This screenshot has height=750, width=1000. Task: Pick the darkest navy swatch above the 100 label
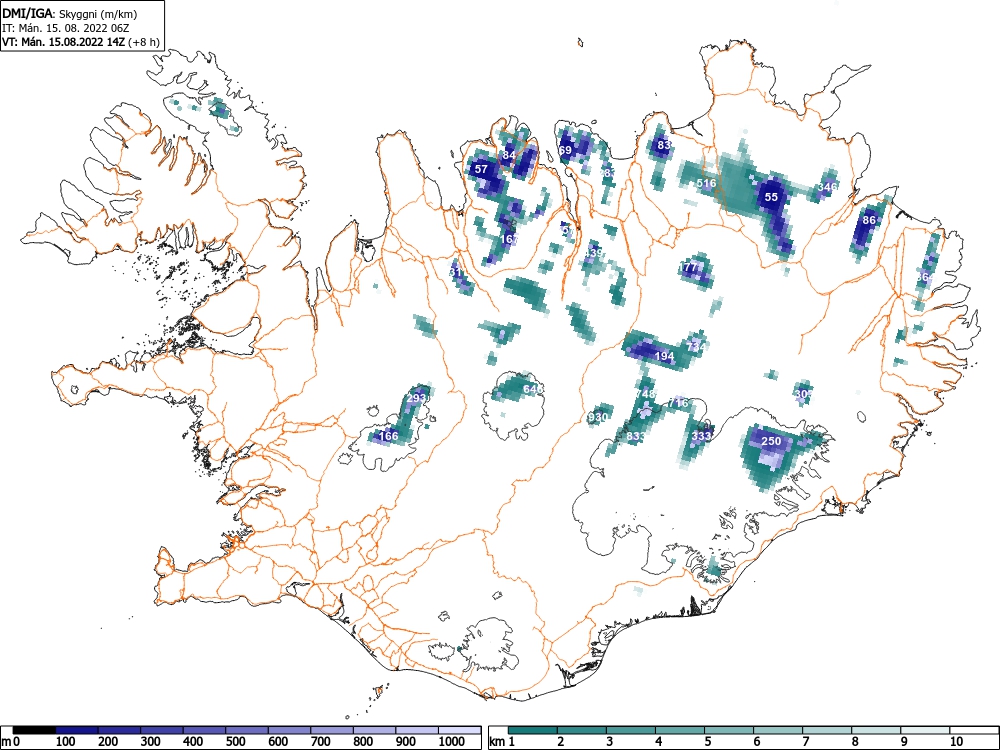tap(77, 730)
